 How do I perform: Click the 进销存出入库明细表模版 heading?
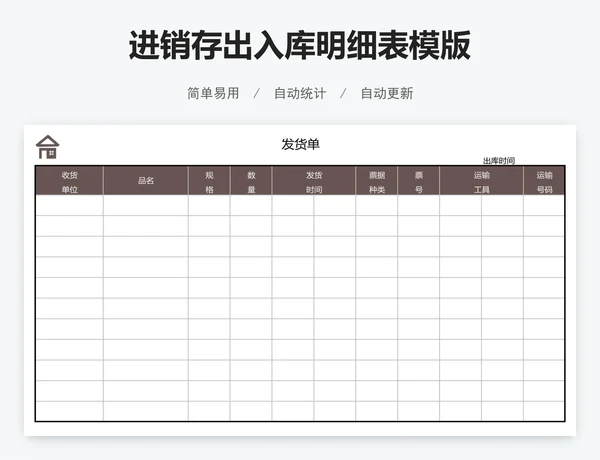(x=300, y=45)
